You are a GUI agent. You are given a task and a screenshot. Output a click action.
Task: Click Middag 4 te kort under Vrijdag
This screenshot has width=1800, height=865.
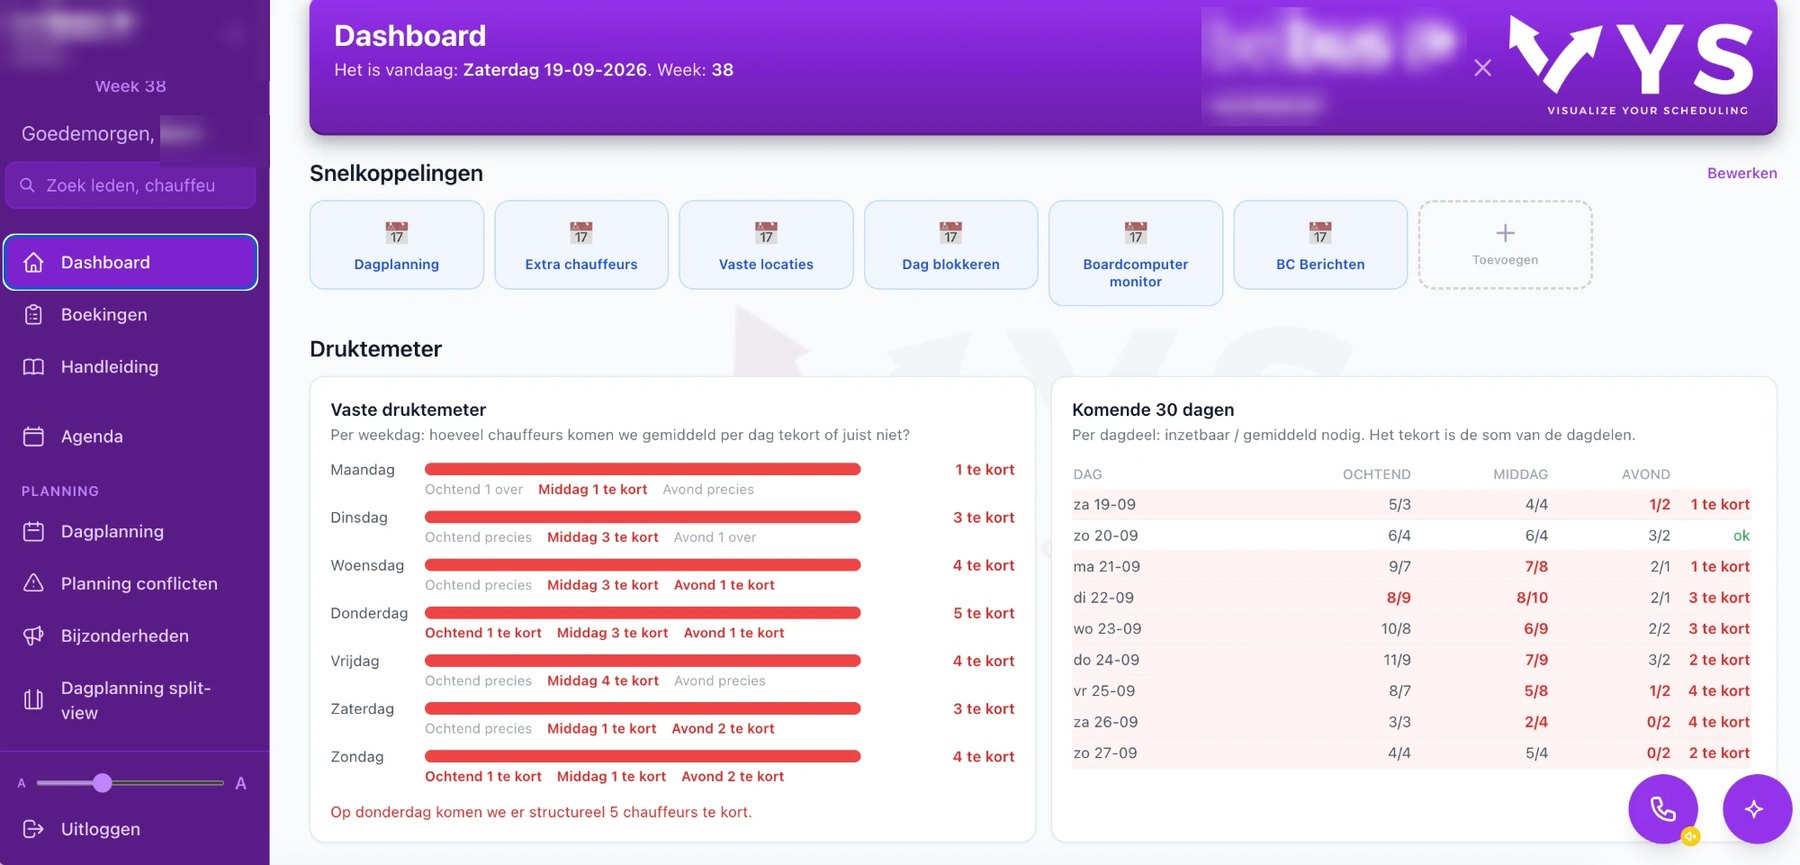[603, 681]
